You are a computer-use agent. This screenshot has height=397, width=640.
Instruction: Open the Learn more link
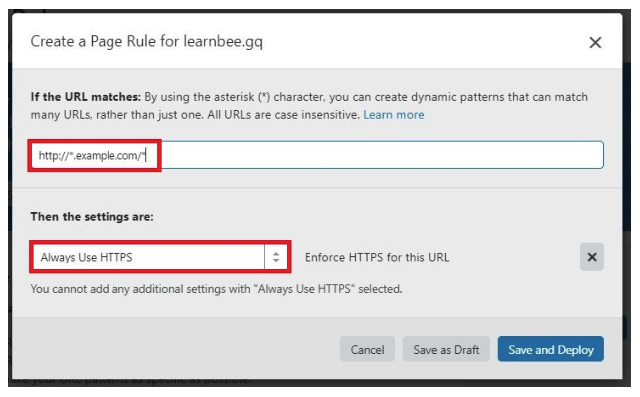tap(393, 115)
